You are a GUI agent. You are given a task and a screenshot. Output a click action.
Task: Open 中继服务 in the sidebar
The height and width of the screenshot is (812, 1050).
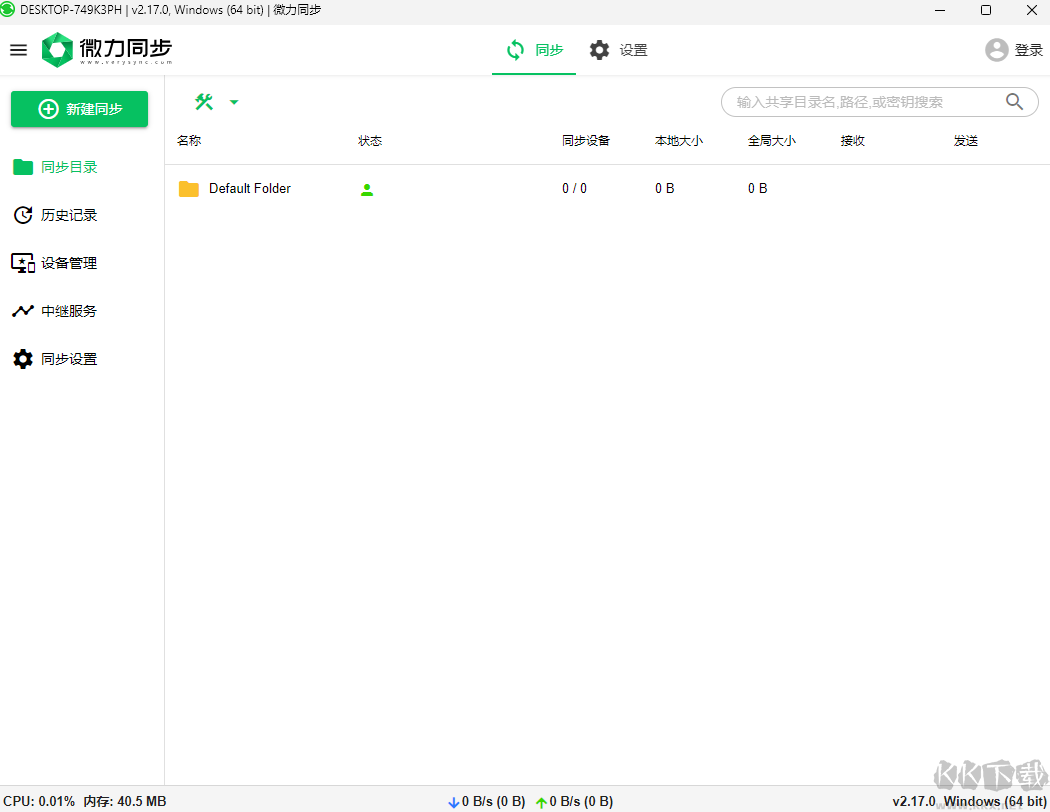(69, 311)
